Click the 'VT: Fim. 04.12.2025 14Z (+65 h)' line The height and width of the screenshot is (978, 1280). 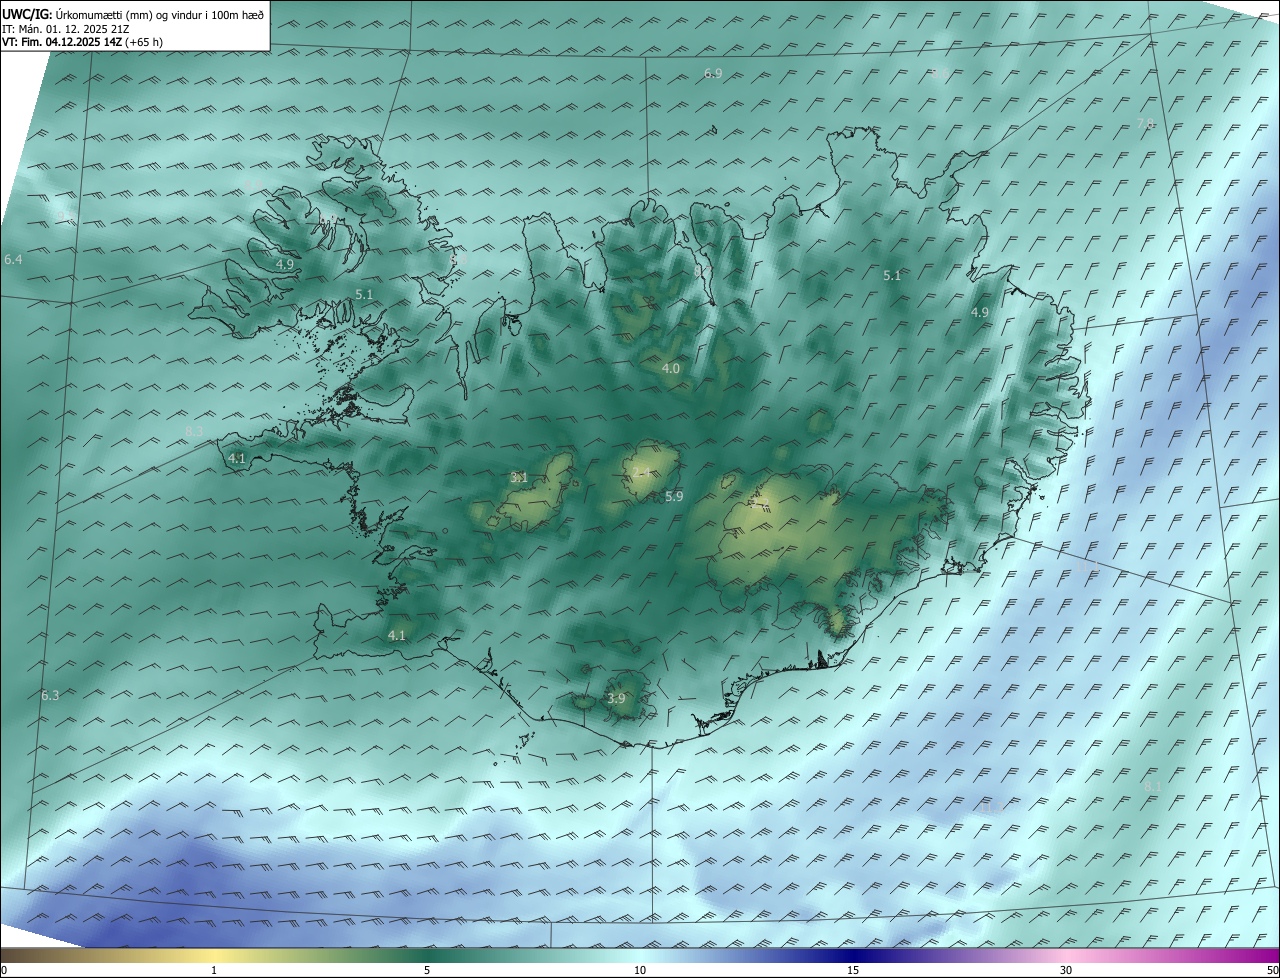[82, 42]
